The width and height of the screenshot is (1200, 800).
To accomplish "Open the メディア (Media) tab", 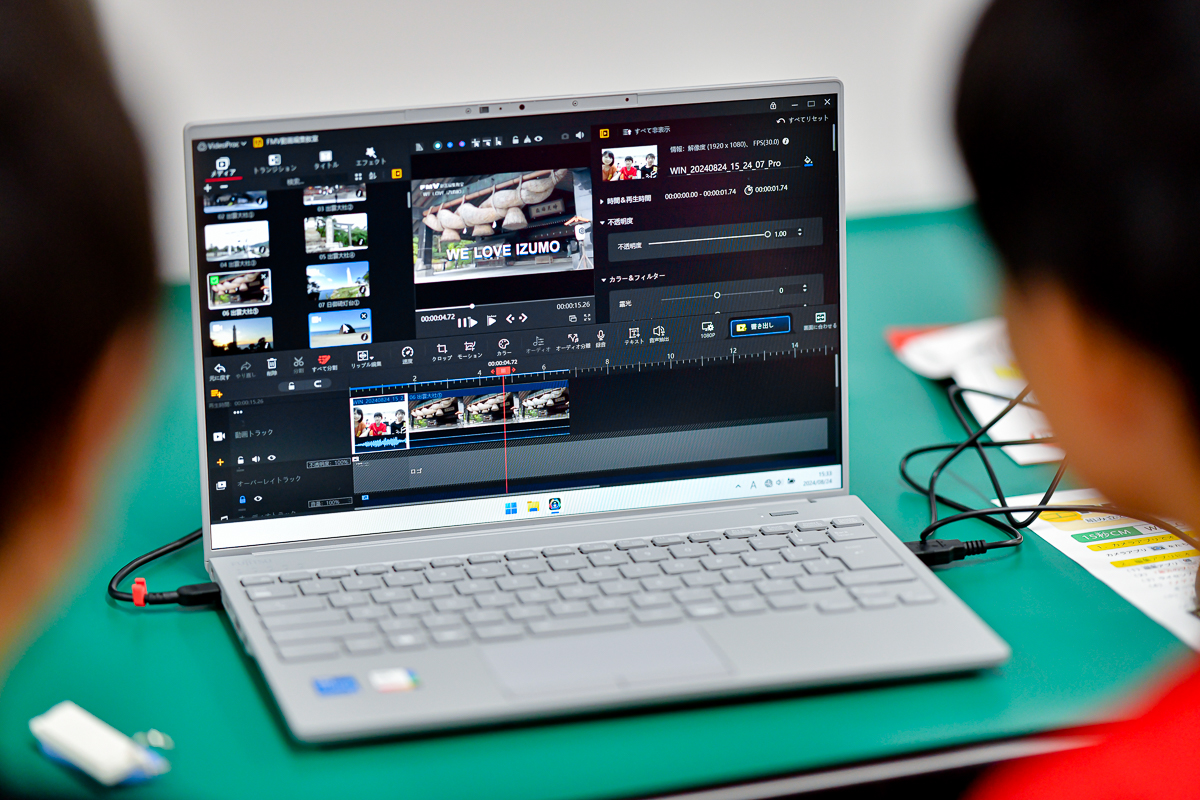I will 223,167.
